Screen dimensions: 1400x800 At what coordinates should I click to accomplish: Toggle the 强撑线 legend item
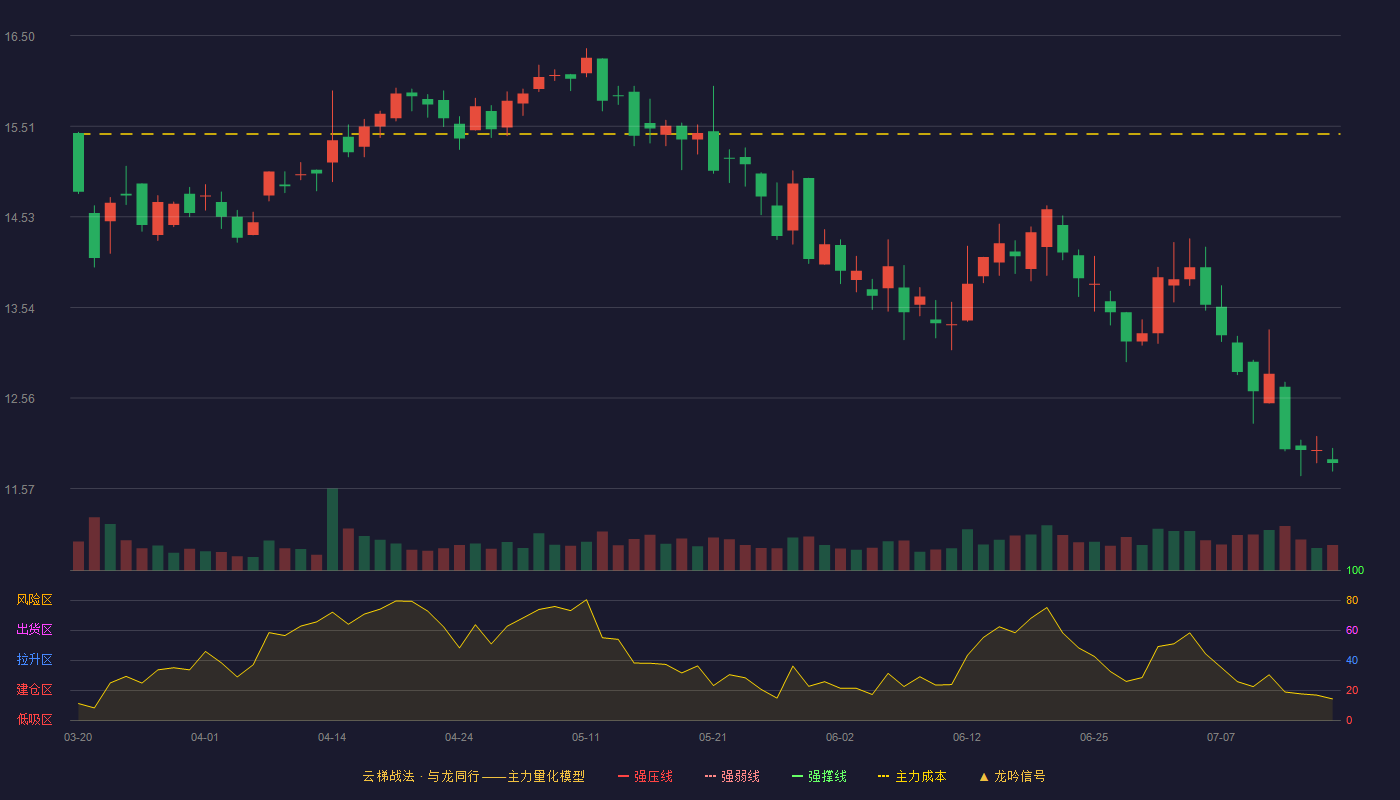coord(819,776)
